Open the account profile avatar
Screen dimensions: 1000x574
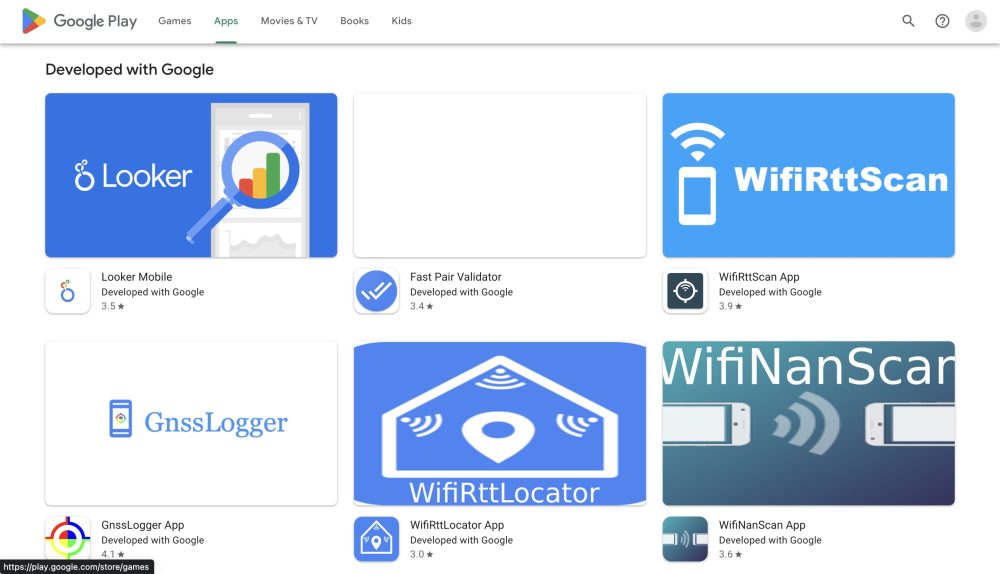(x=975, y=21)
